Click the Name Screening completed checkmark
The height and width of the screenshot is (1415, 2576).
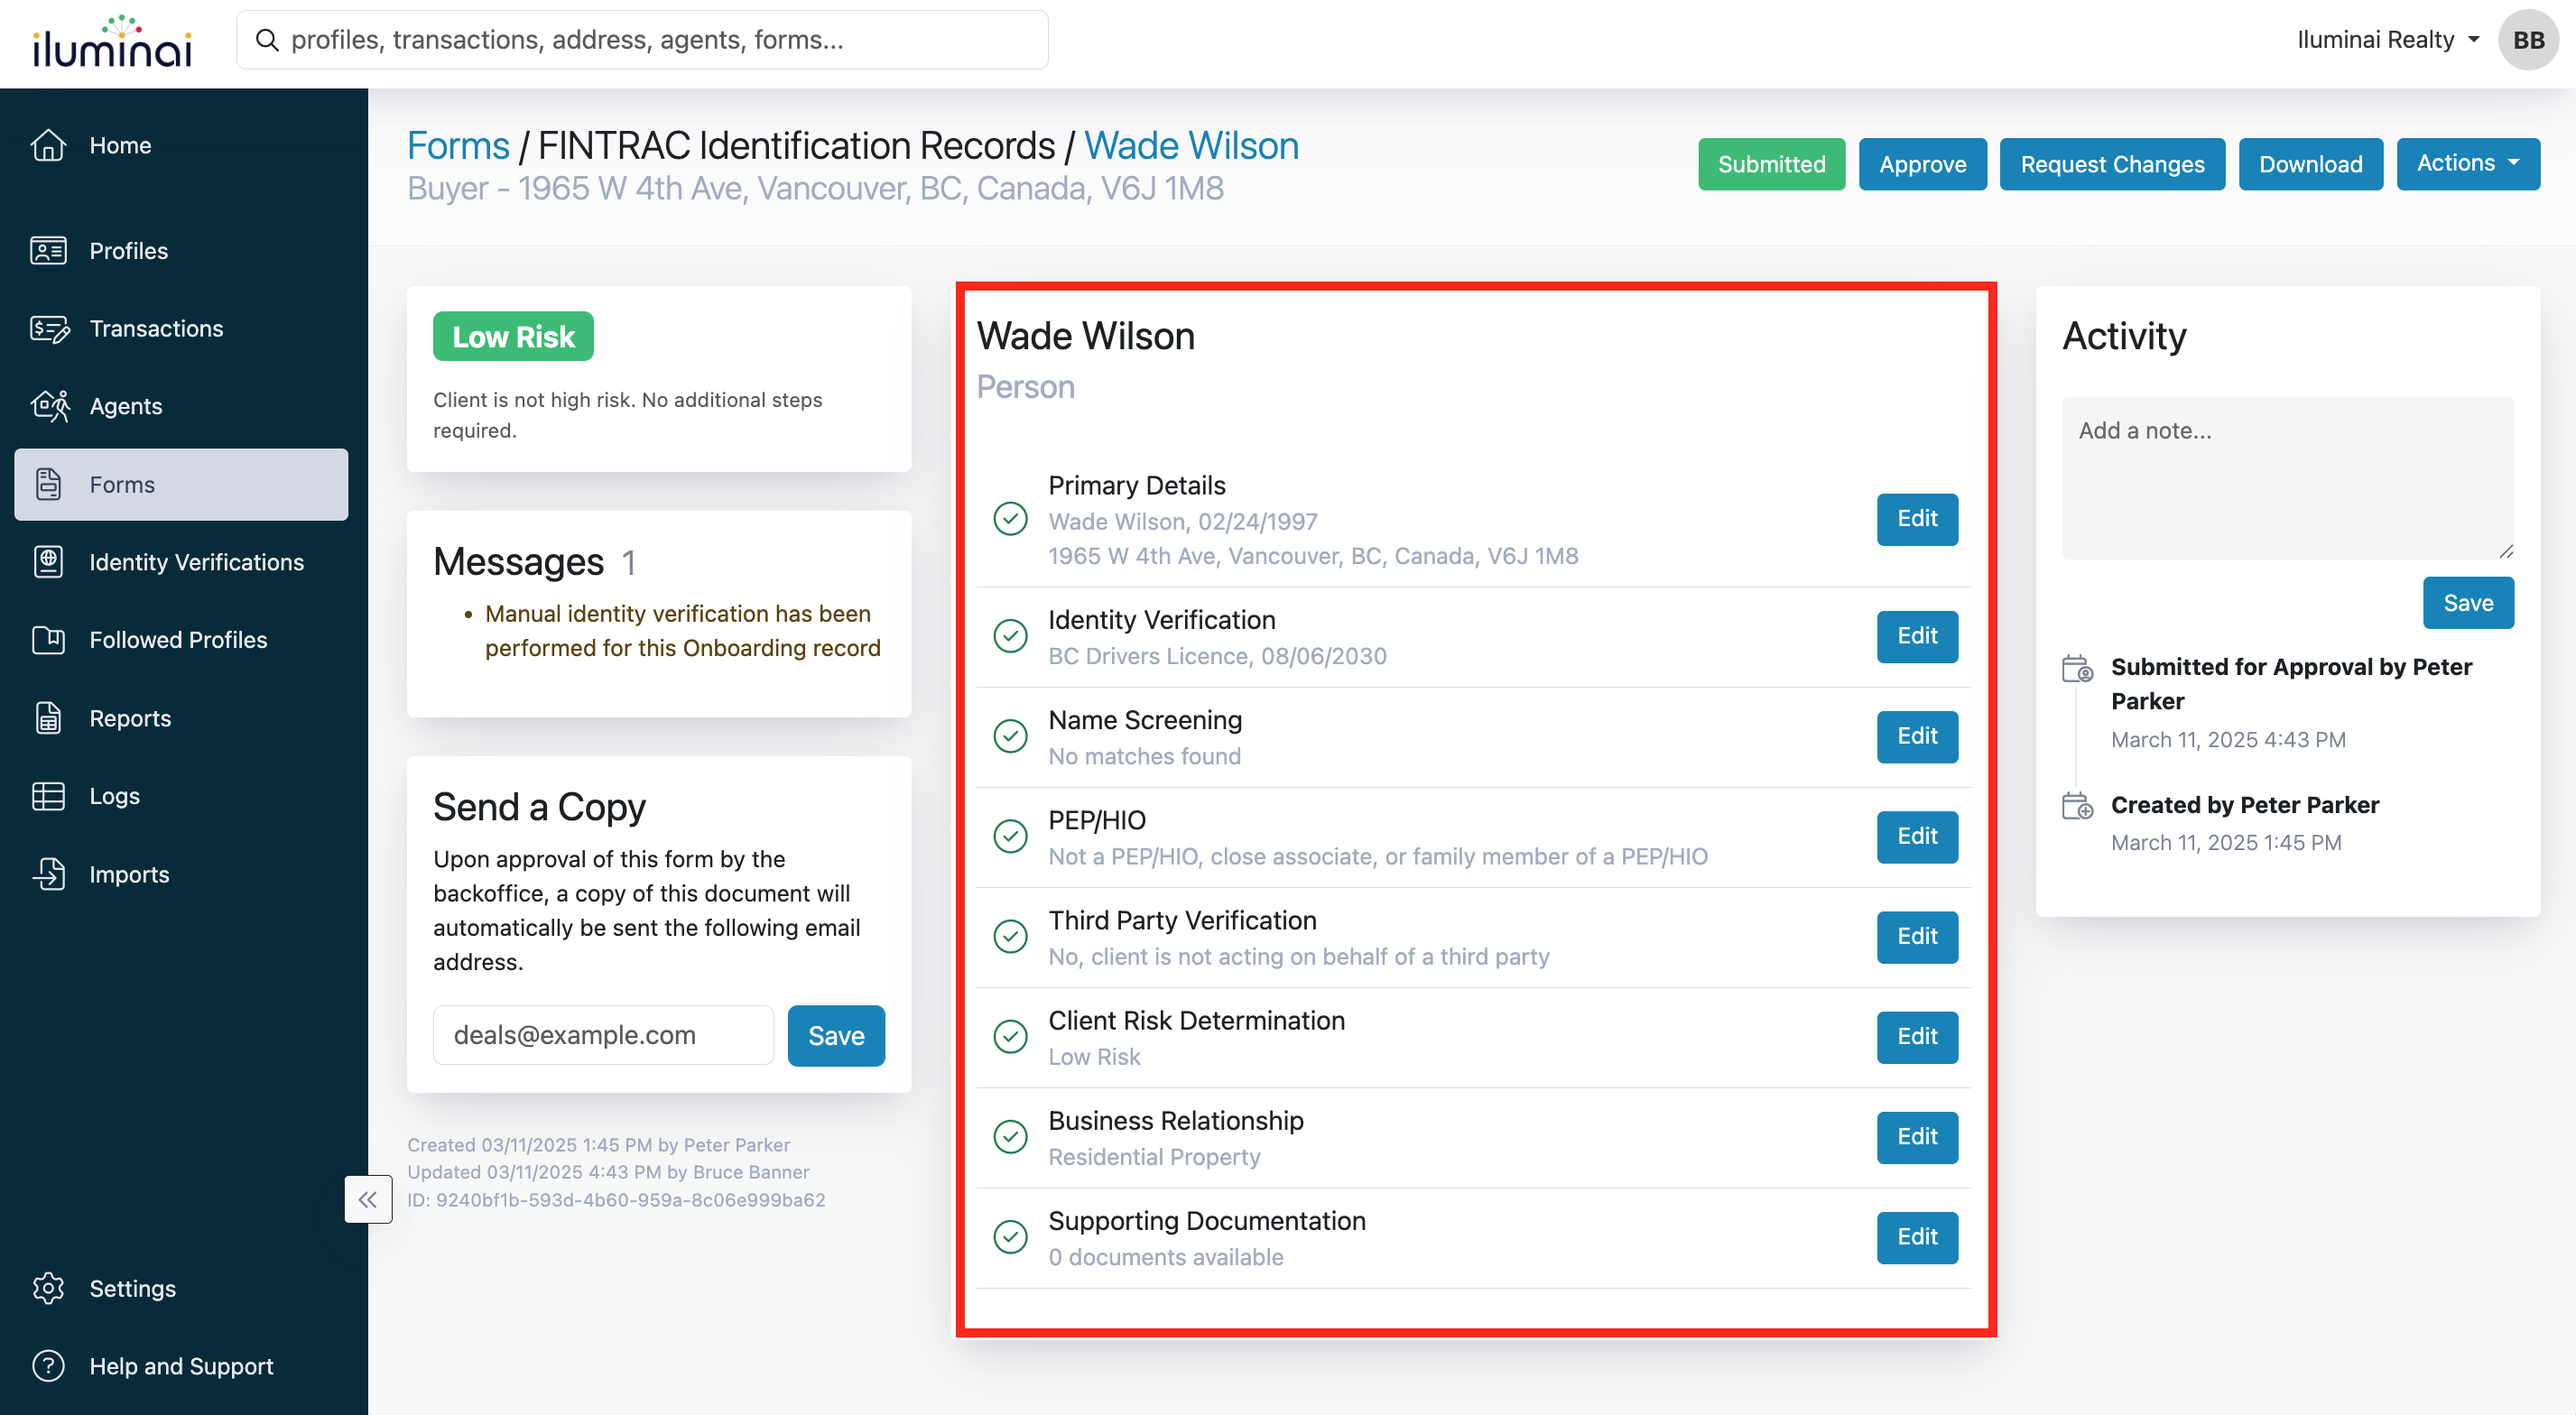(x=1010, y=736)
